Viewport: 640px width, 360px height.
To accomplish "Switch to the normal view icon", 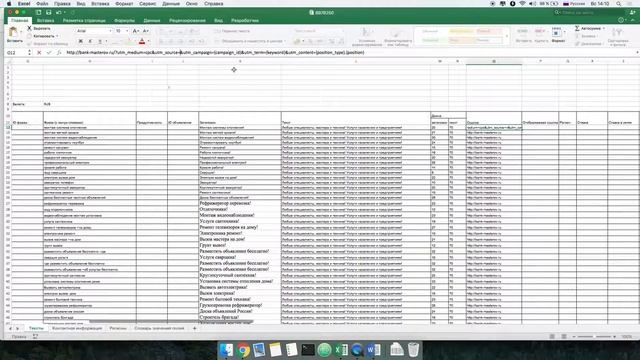I will click(552, 337).
